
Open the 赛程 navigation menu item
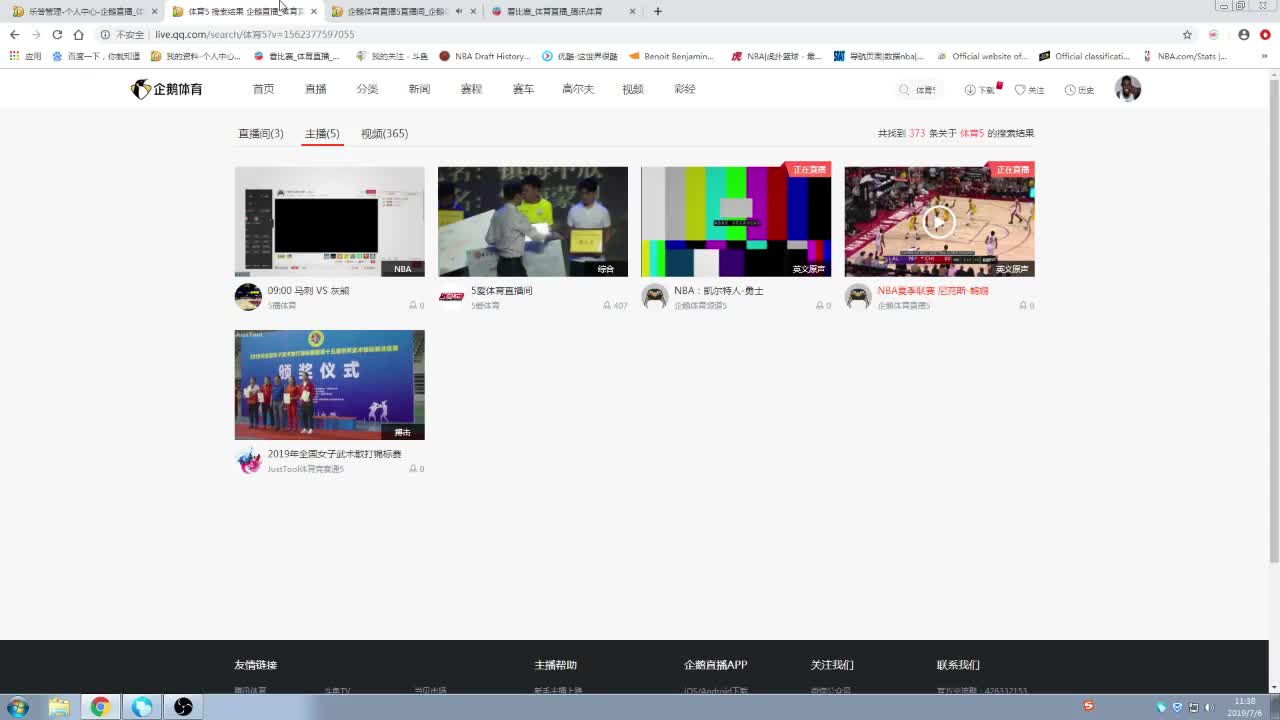click(x=471, y=89)
